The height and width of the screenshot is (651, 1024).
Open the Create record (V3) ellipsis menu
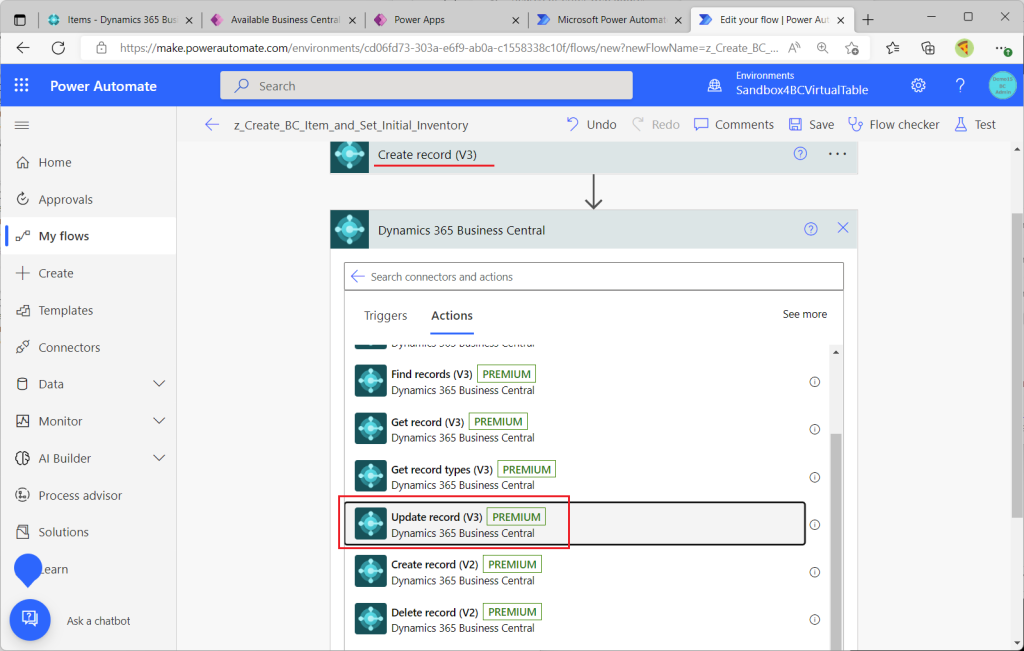point(837,154)
